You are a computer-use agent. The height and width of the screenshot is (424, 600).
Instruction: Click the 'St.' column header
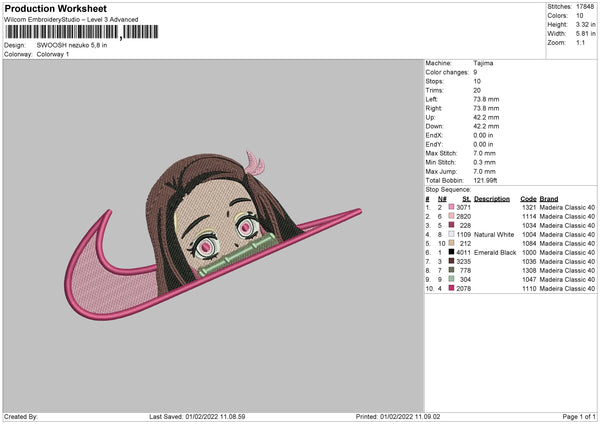[466, 199]
